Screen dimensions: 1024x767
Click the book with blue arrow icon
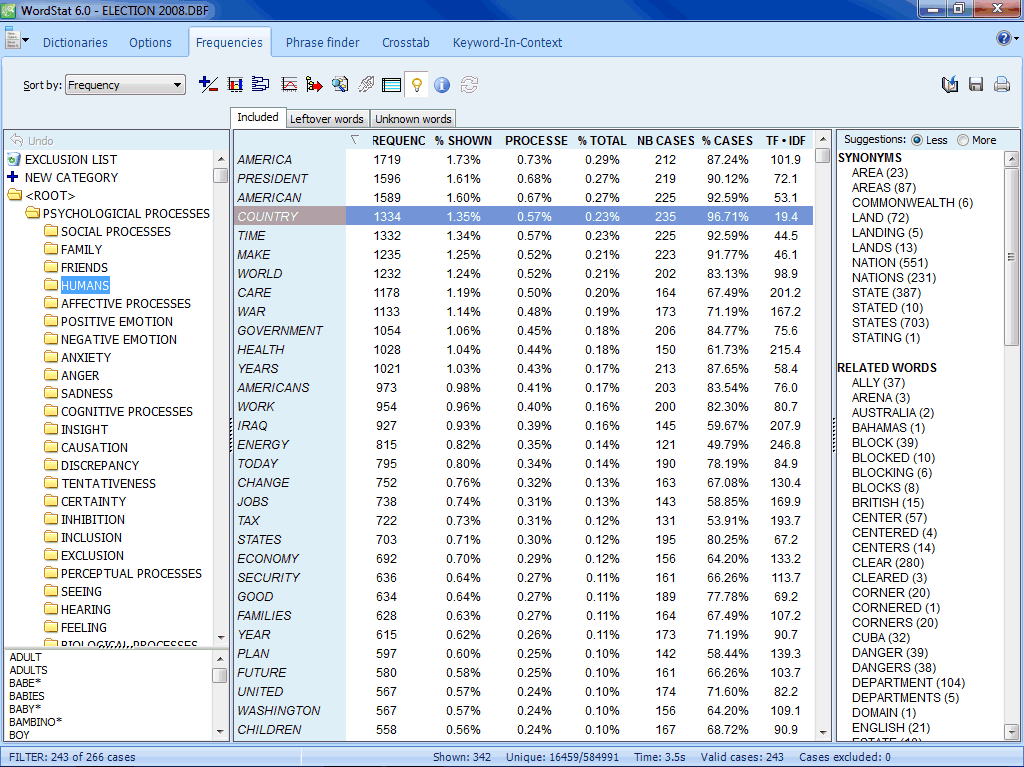[950, 85]
